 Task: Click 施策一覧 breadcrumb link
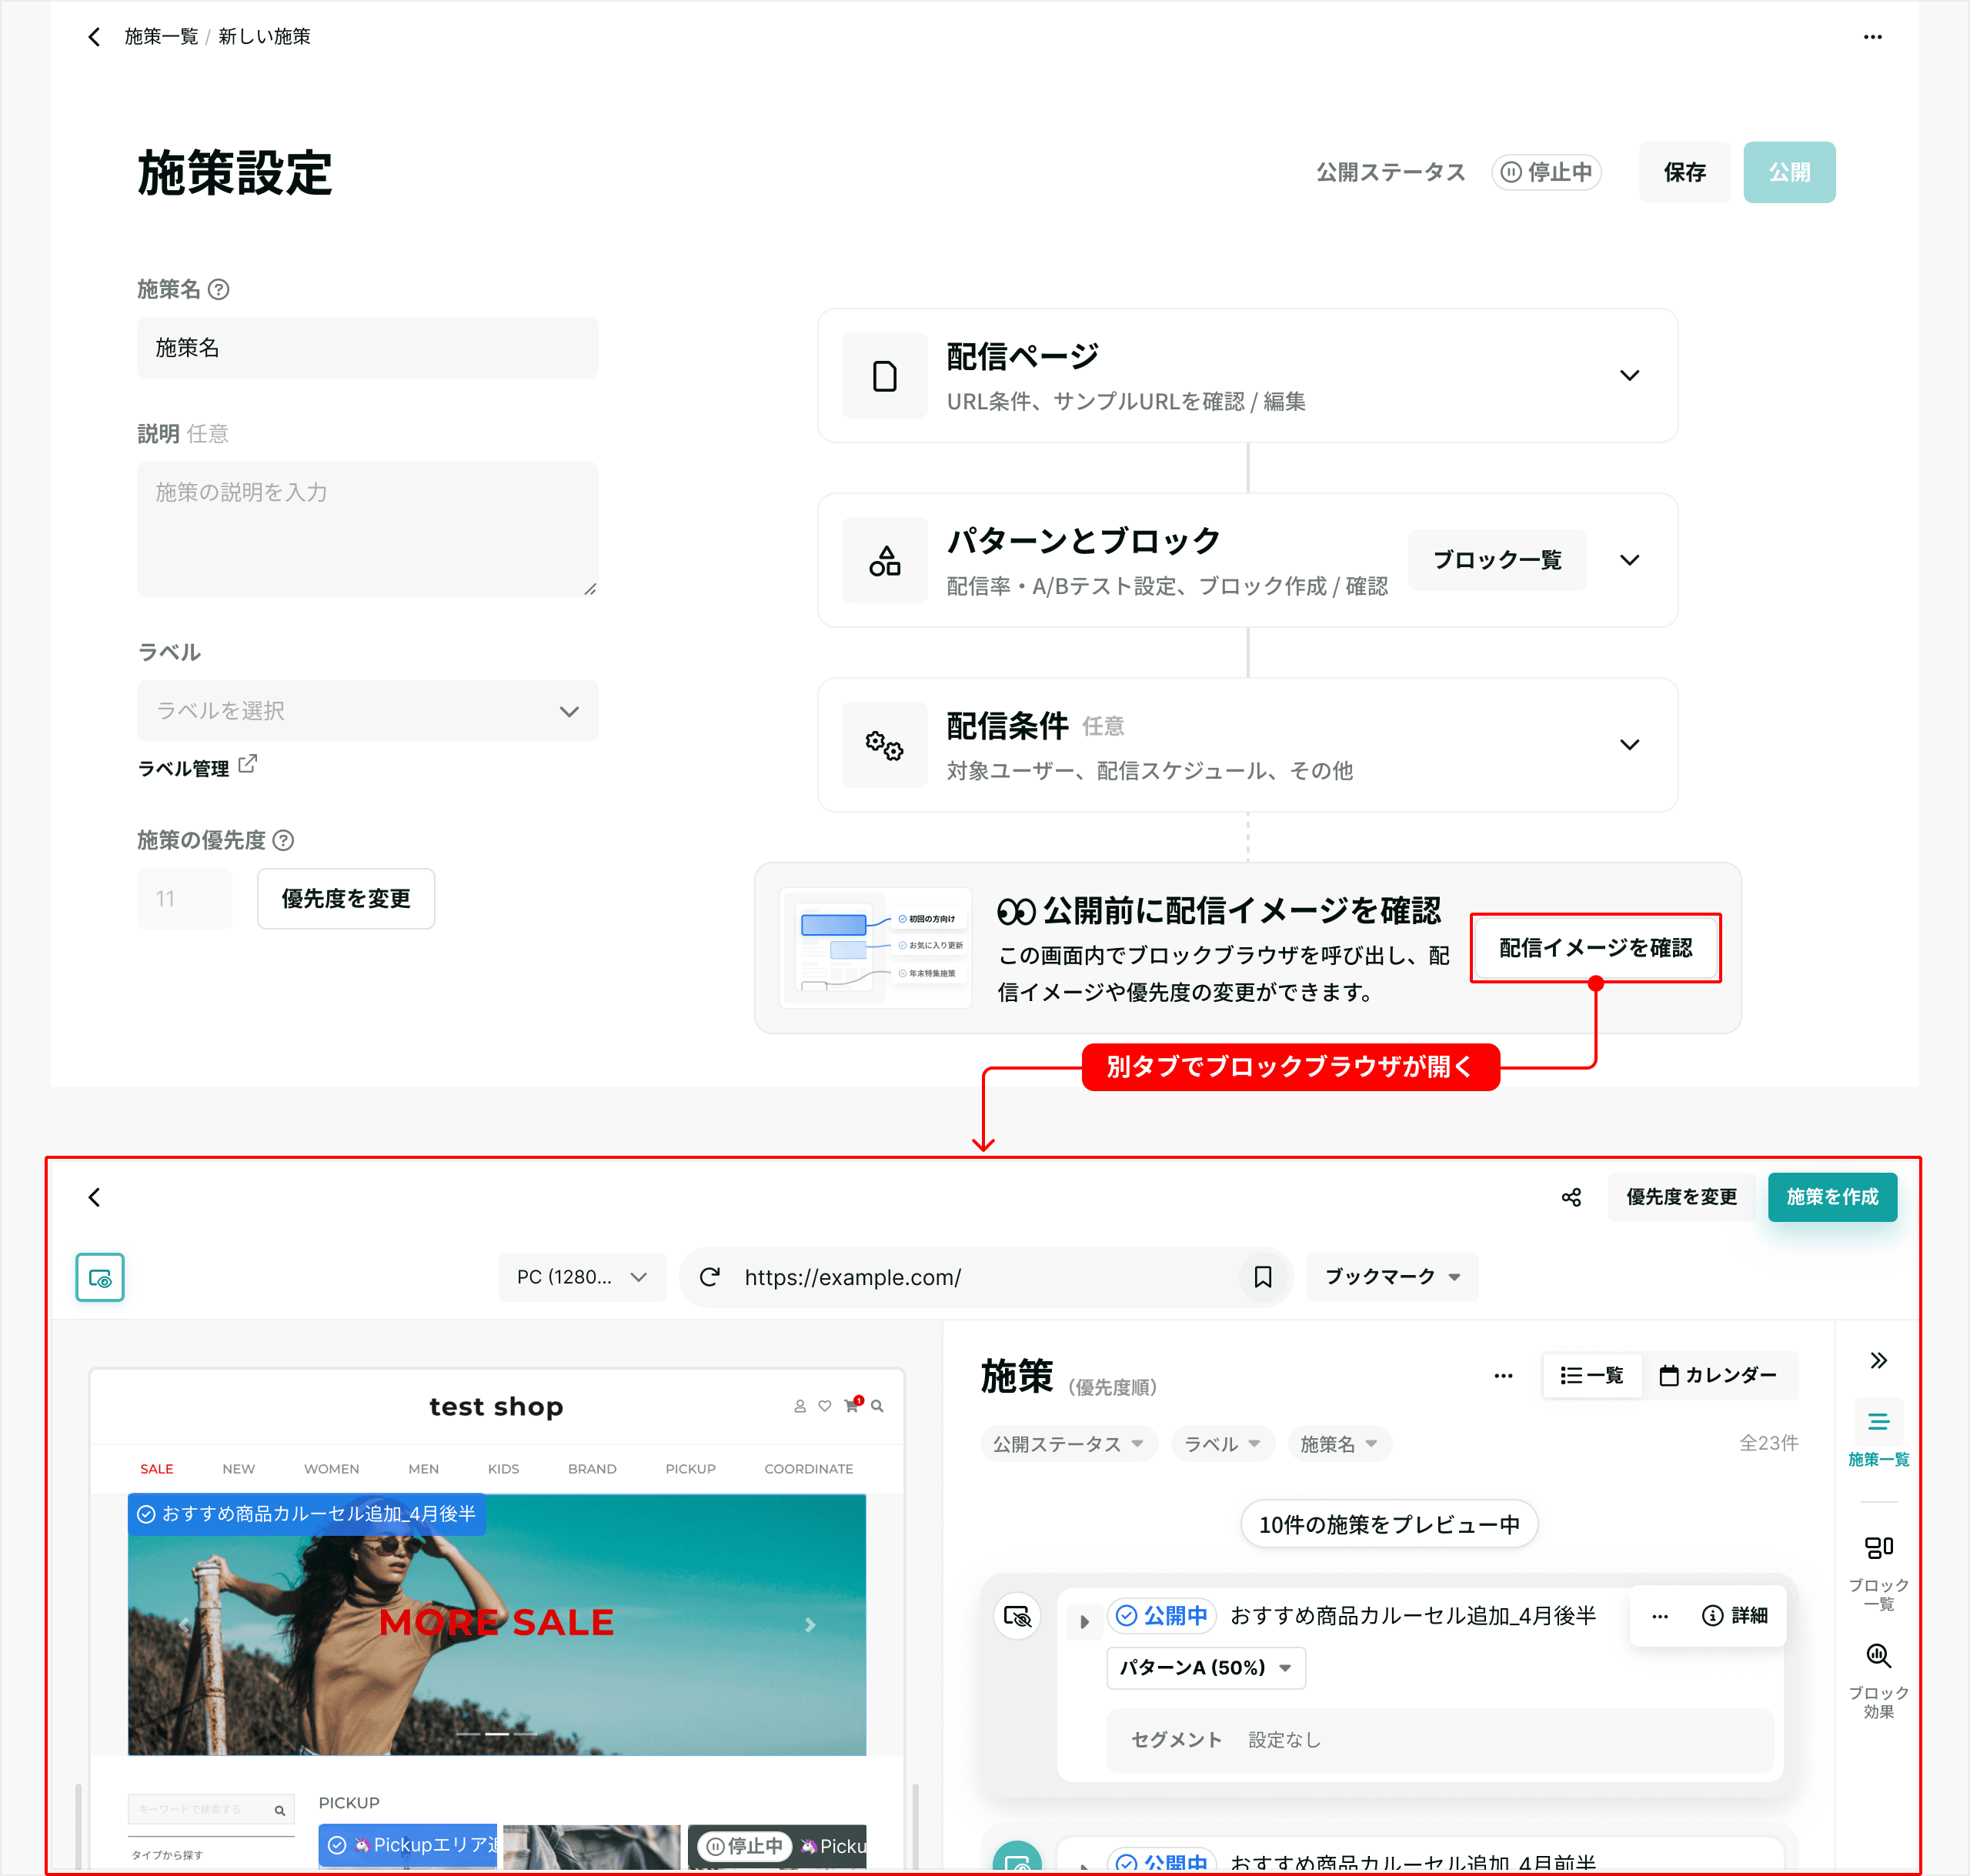(161, 37)
